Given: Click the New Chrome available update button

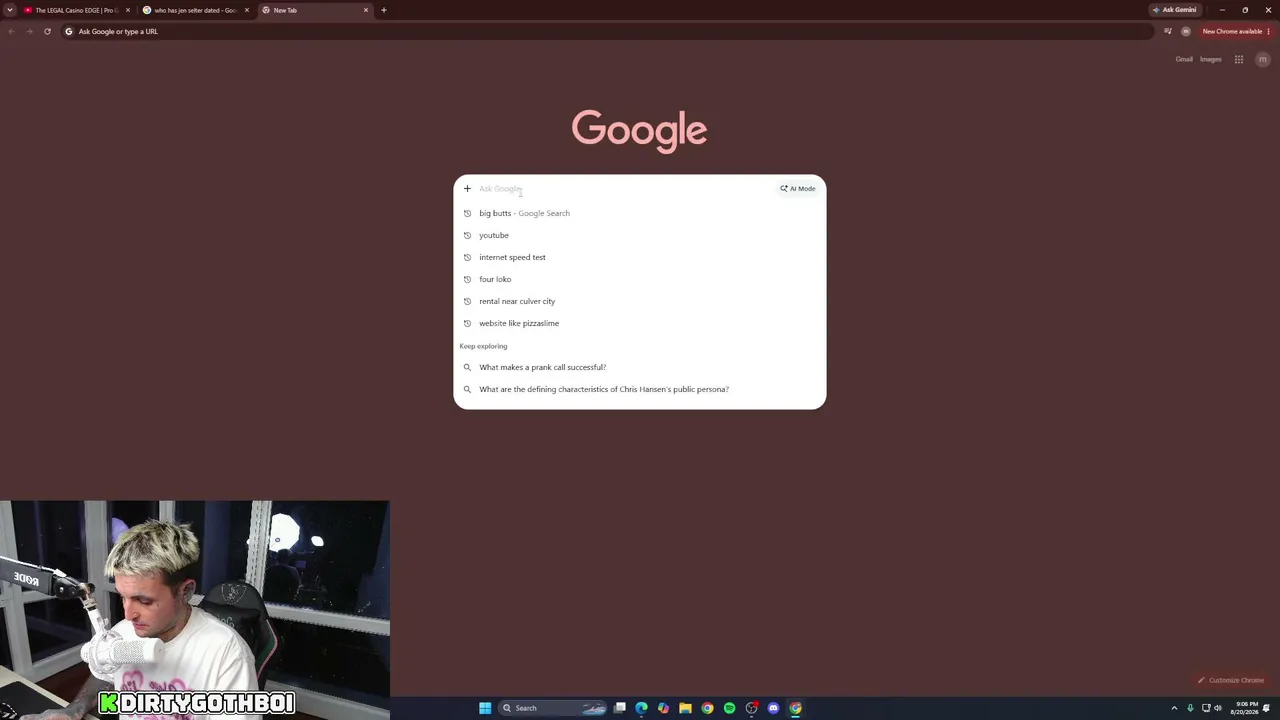Looking at the screenshot, I should click(1235, 31).
